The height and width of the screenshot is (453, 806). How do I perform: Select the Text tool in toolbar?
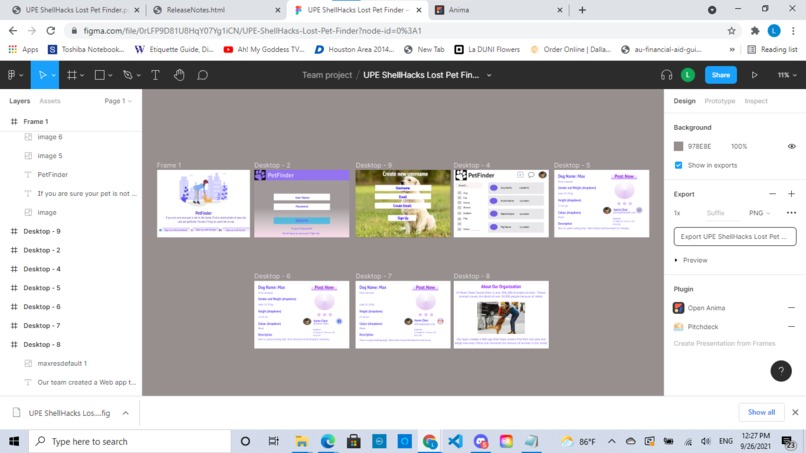point(155,75)
